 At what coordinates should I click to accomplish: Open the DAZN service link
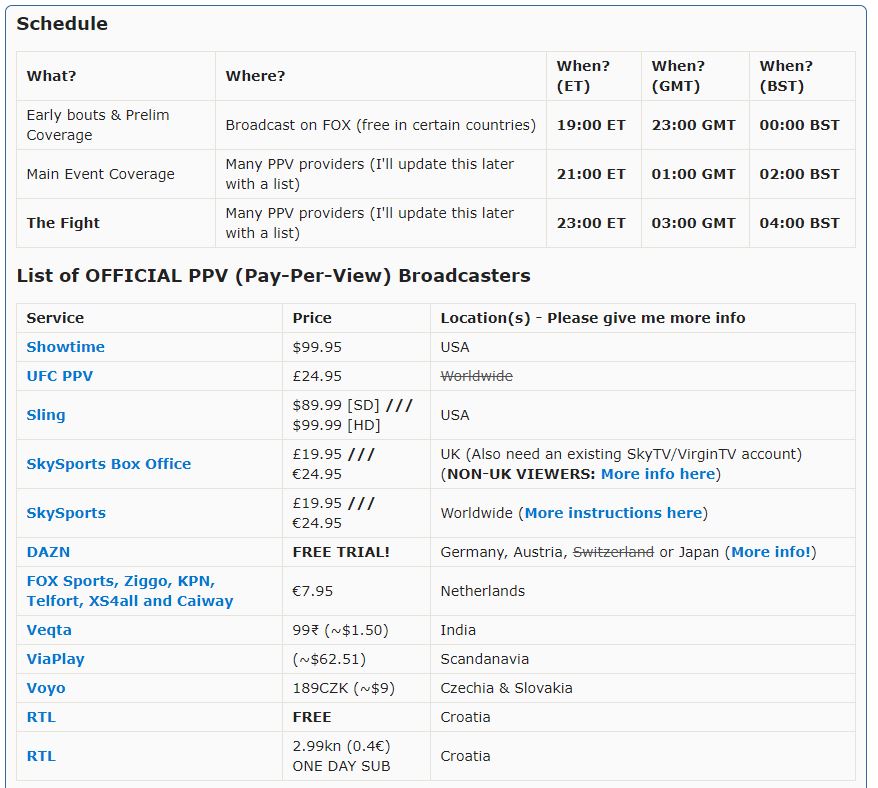pos(48,552)
